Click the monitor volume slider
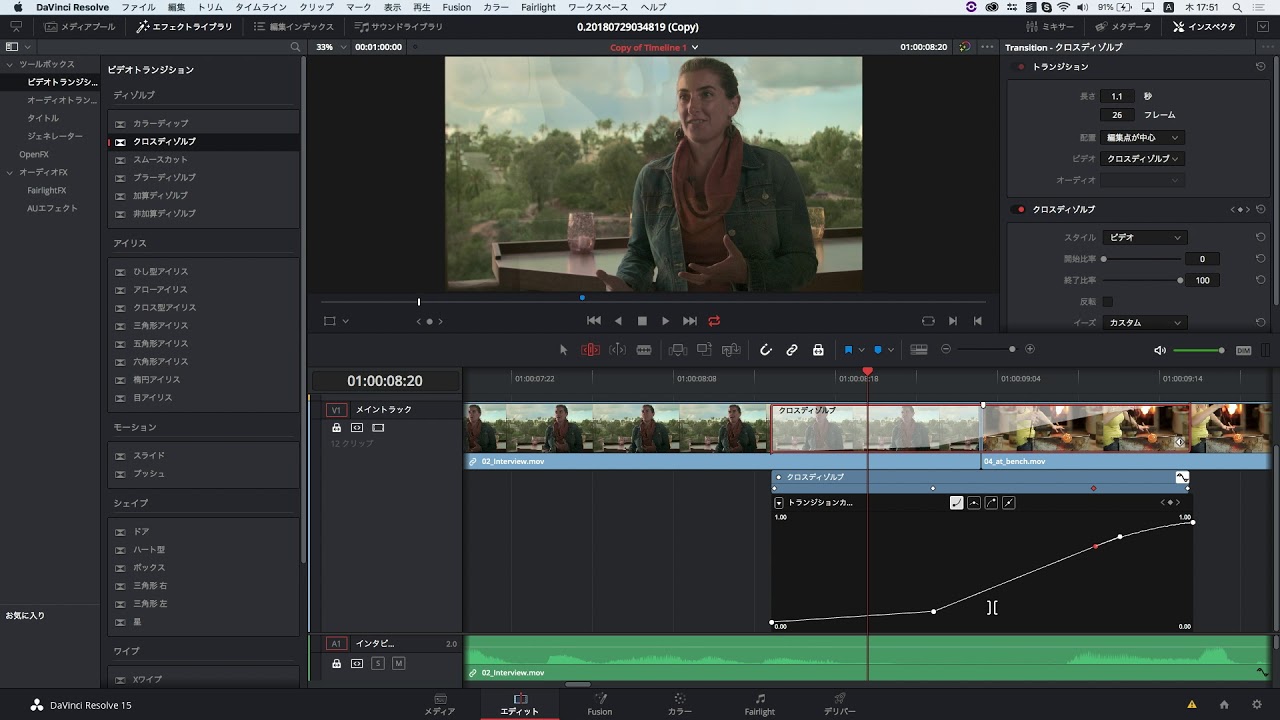1280x720 pixels. point(1199,350)
